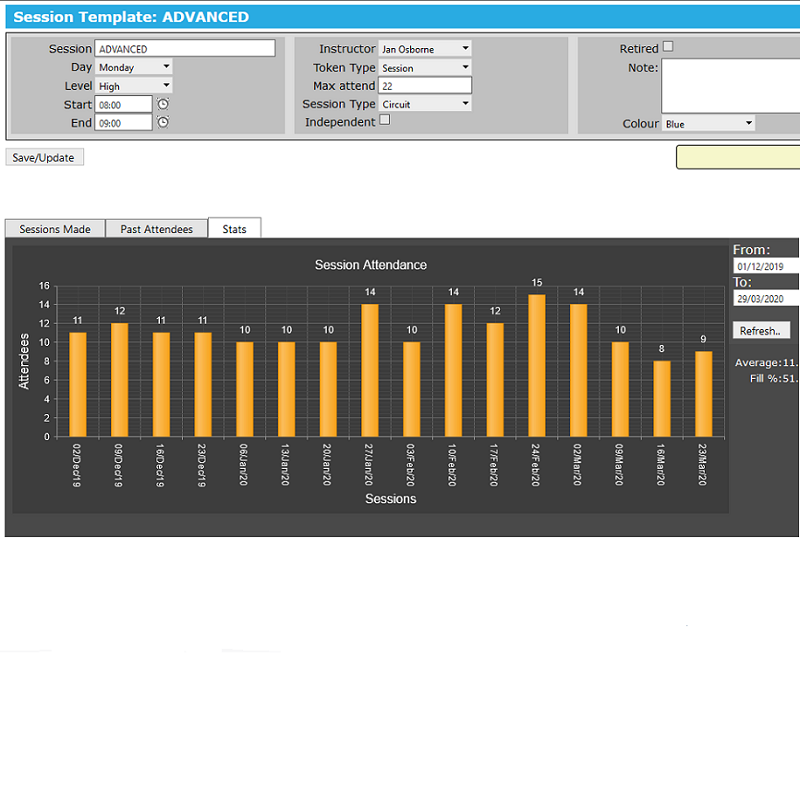Image resolution: width=800 pixels, height=800 pixels.
Task: Click the clock icon beside Start time
Action: click(x=163, y=104)
